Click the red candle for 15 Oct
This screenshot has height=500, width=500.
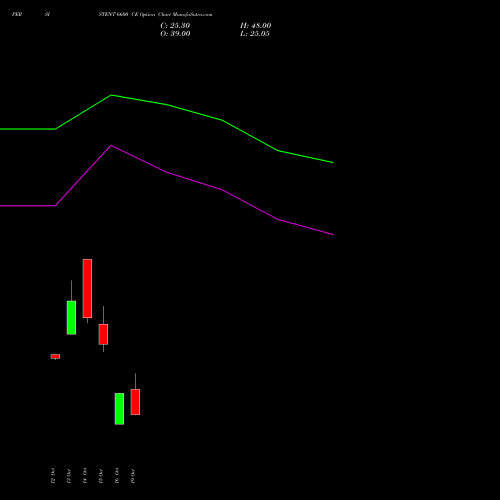tap(103, 334)
